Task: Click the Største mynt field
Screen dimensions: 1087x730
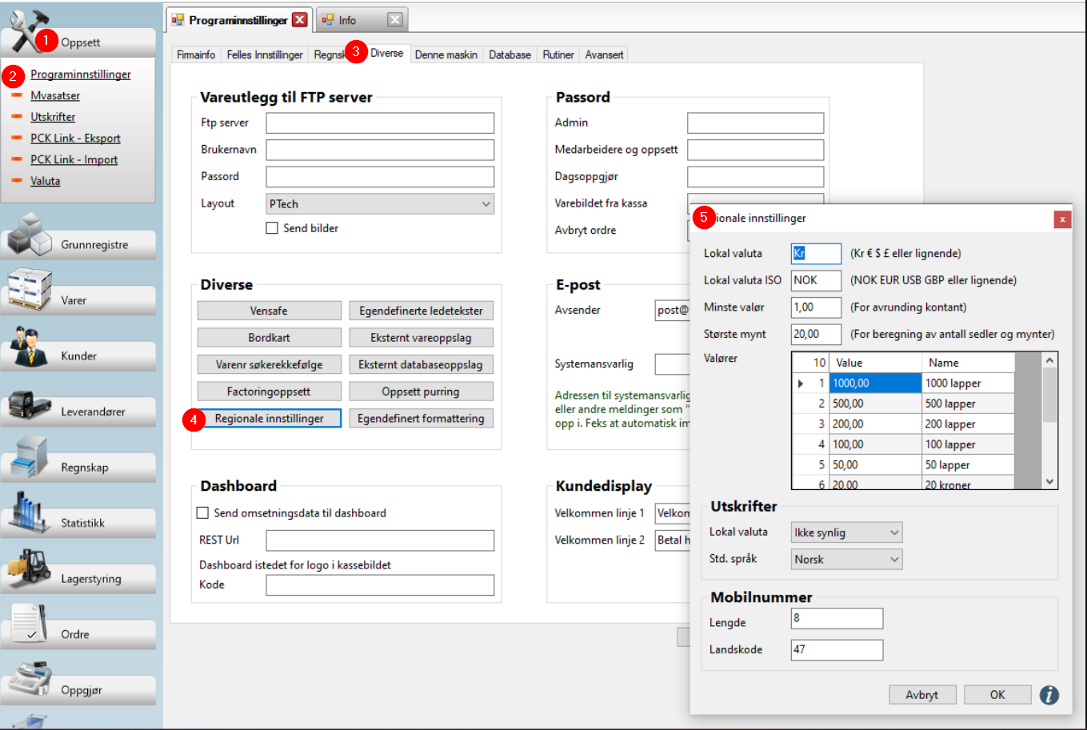Action: (816, 334)
